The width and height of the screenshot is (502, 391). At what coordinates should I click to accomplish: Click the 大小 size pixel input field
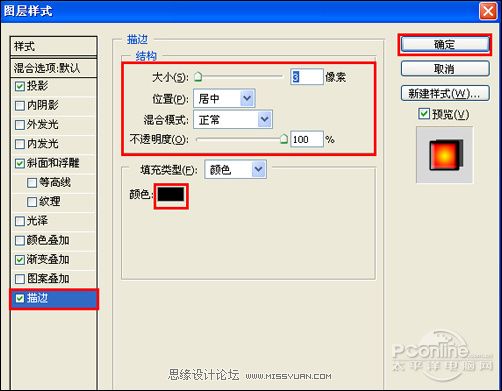(307, 77)
